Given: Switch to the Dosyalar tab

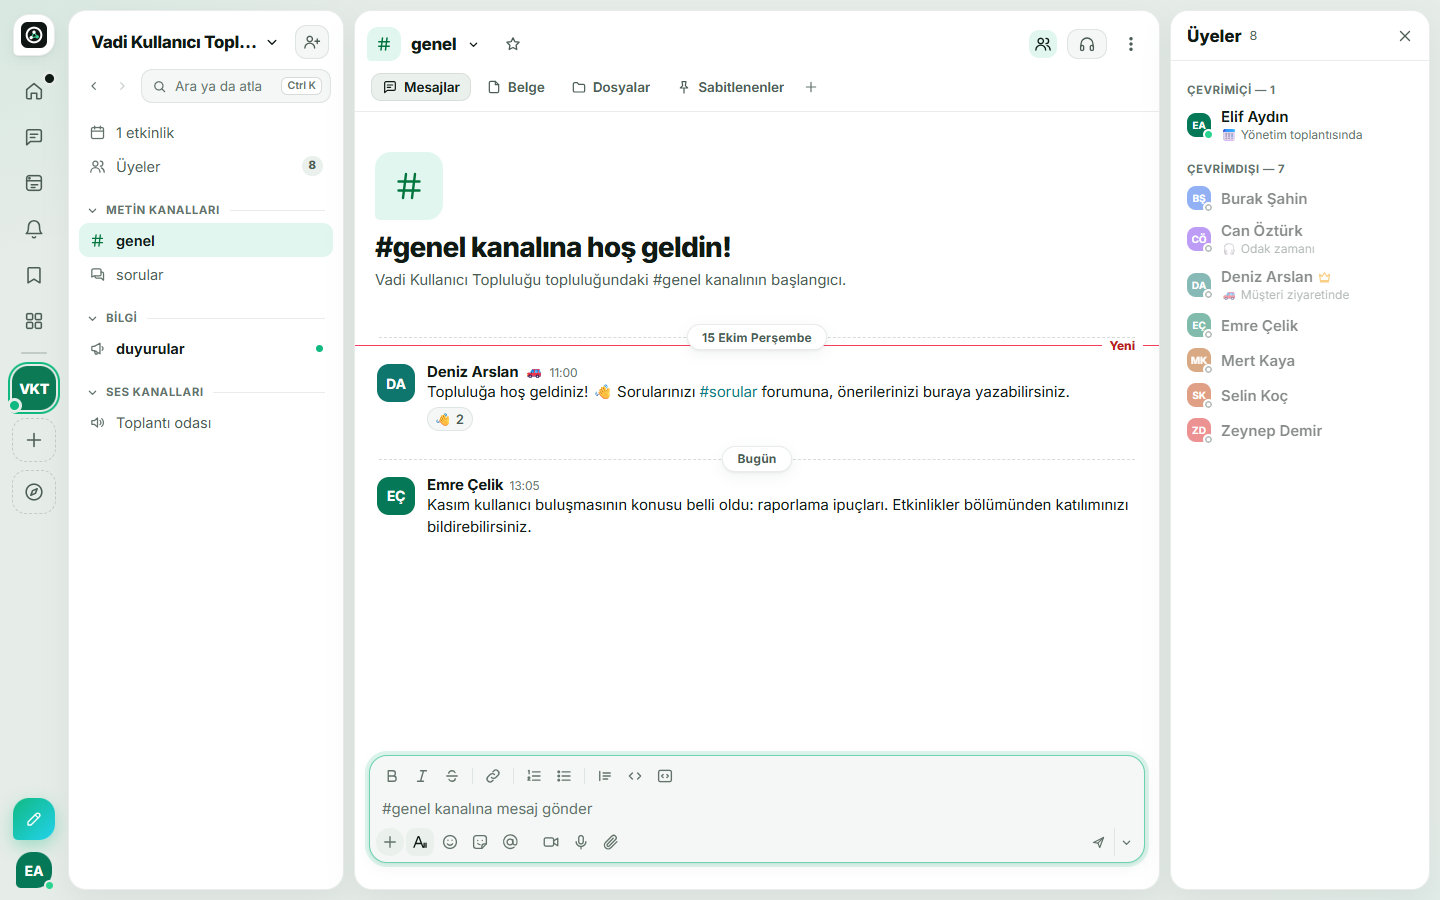Looking at the screenshot, I should (x=611, y=87).
